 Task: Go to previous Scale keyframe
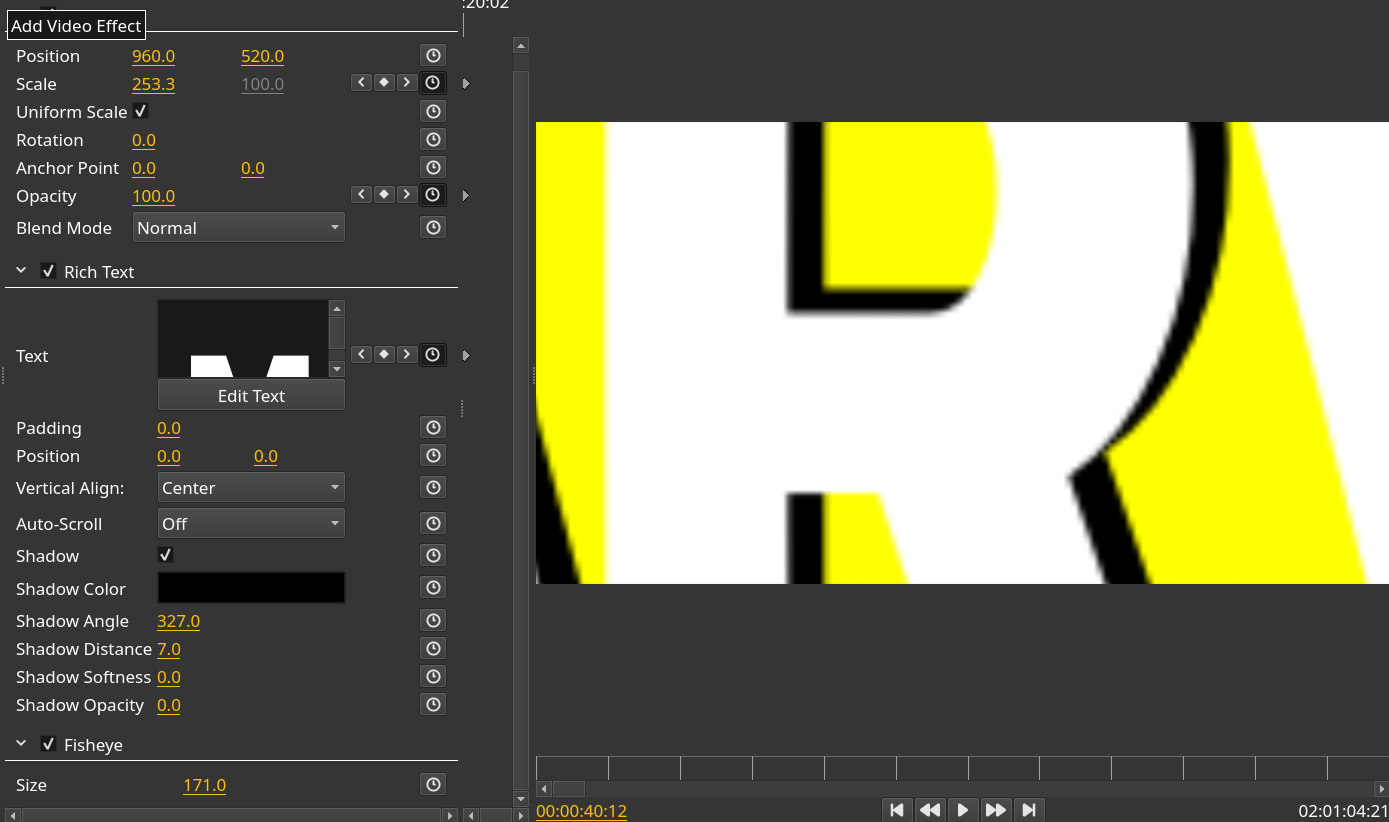click(361, 83)
